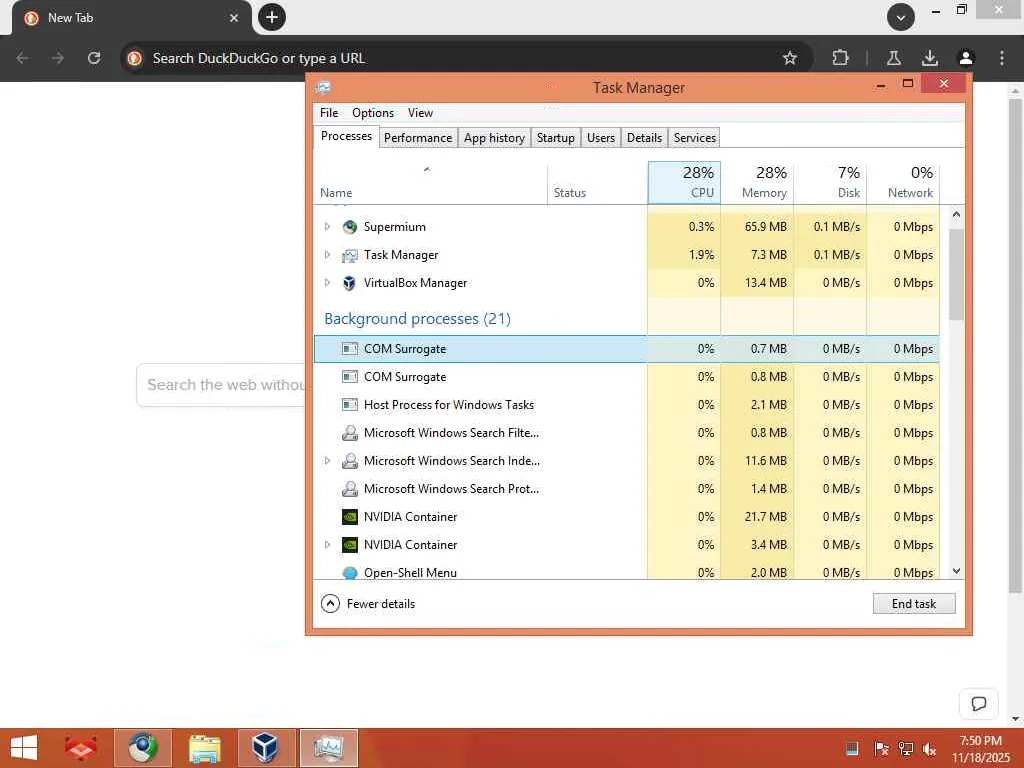Screen dimensions: 1024x768
Task: Open the Options menu in Task Manager
Action: (373, 113)
